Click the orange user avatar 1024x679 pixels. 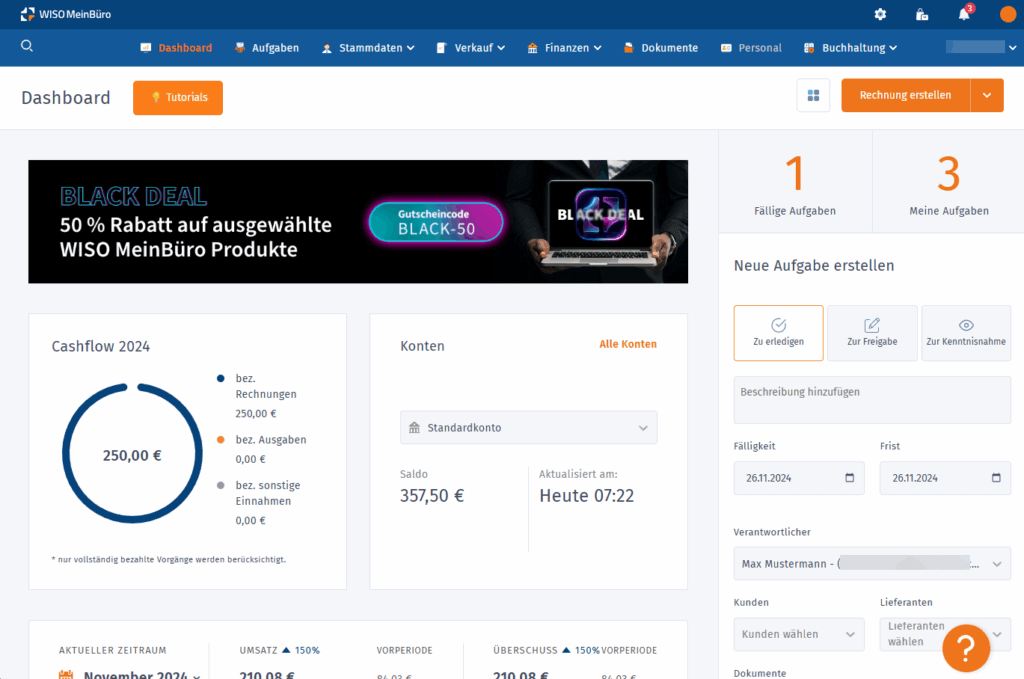[x=1007, y=14]
